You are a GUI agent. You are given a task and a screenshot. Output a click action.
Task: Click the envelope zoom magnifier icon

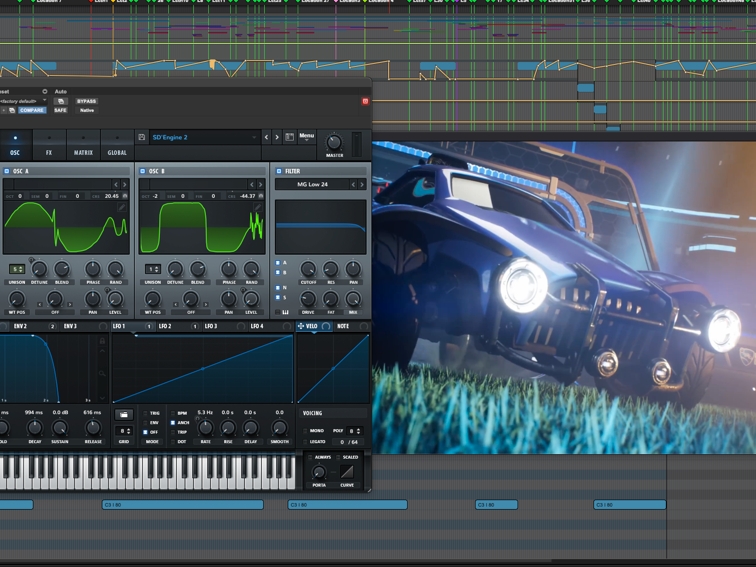point(102,374)
